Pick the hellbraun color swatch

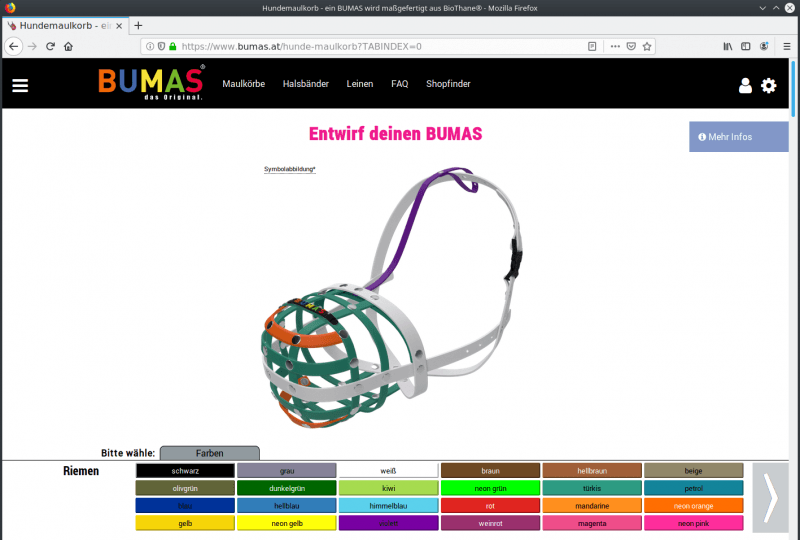(x=592, y=471)
